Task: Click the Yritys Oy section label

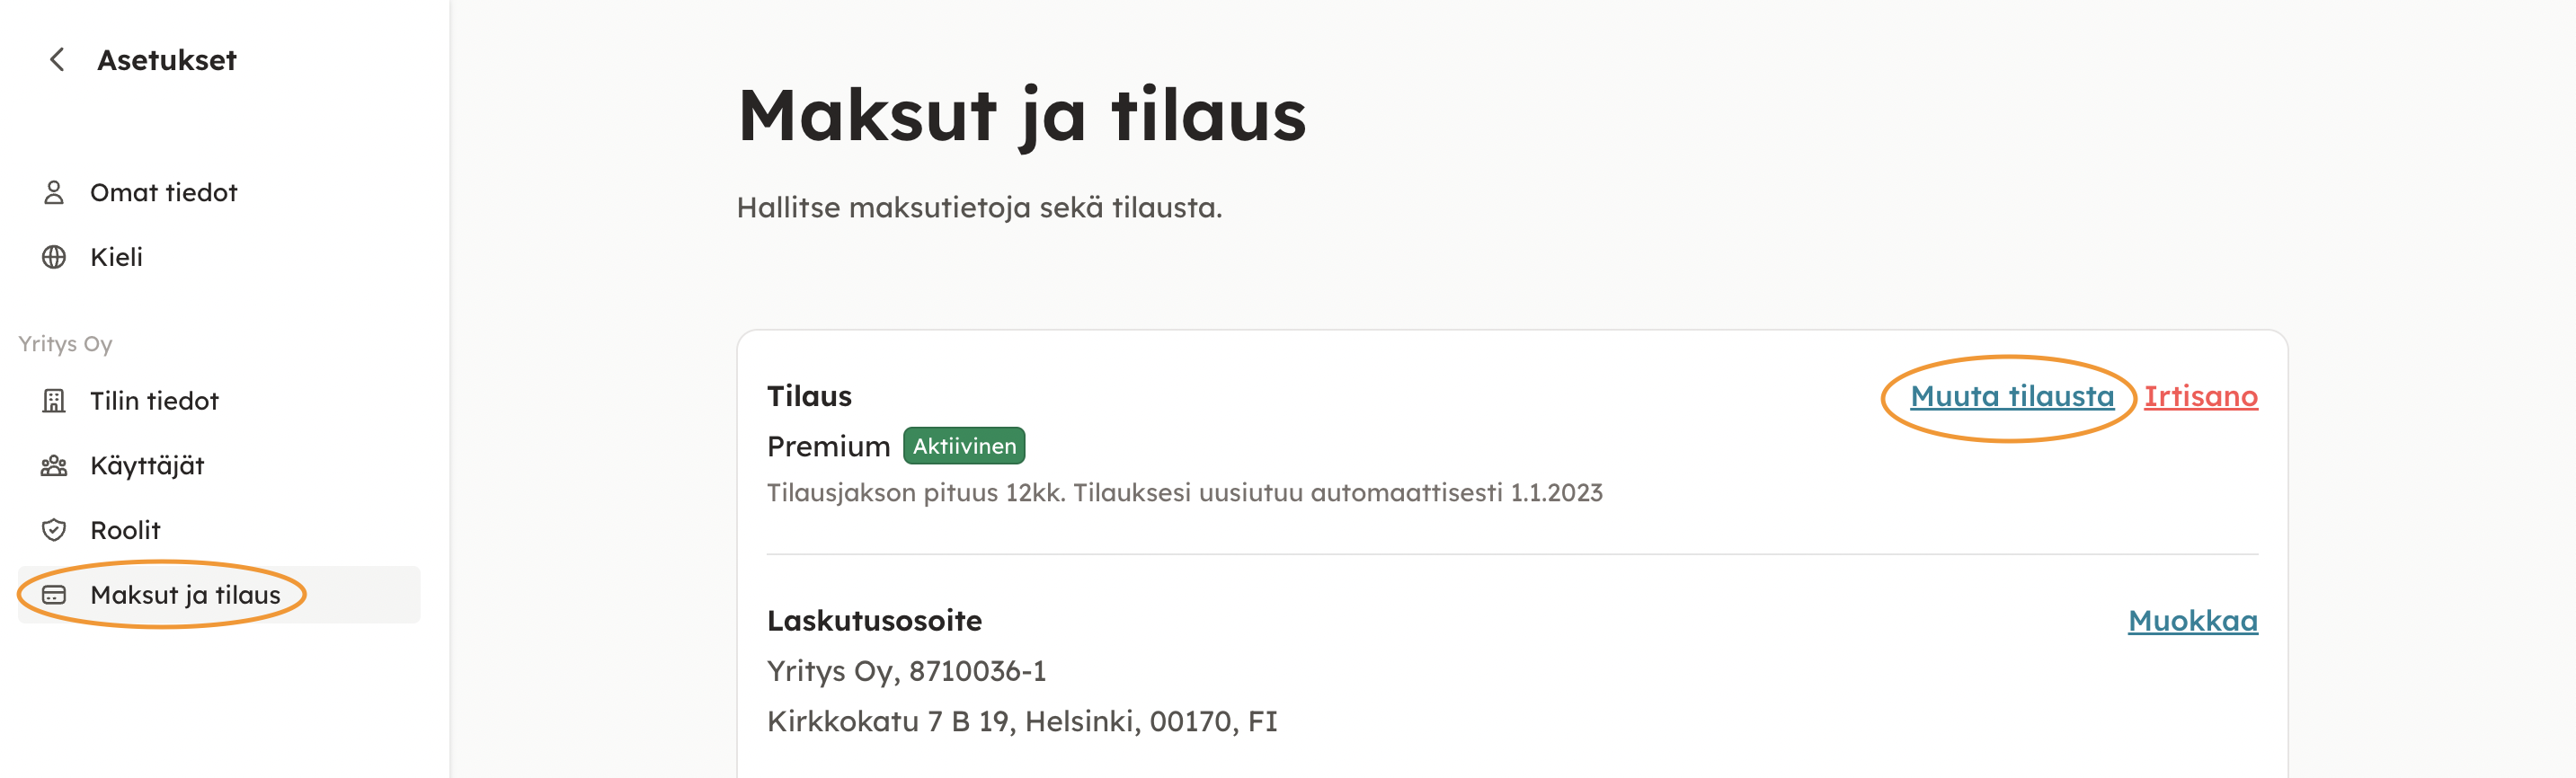Action: coord(65,344)
